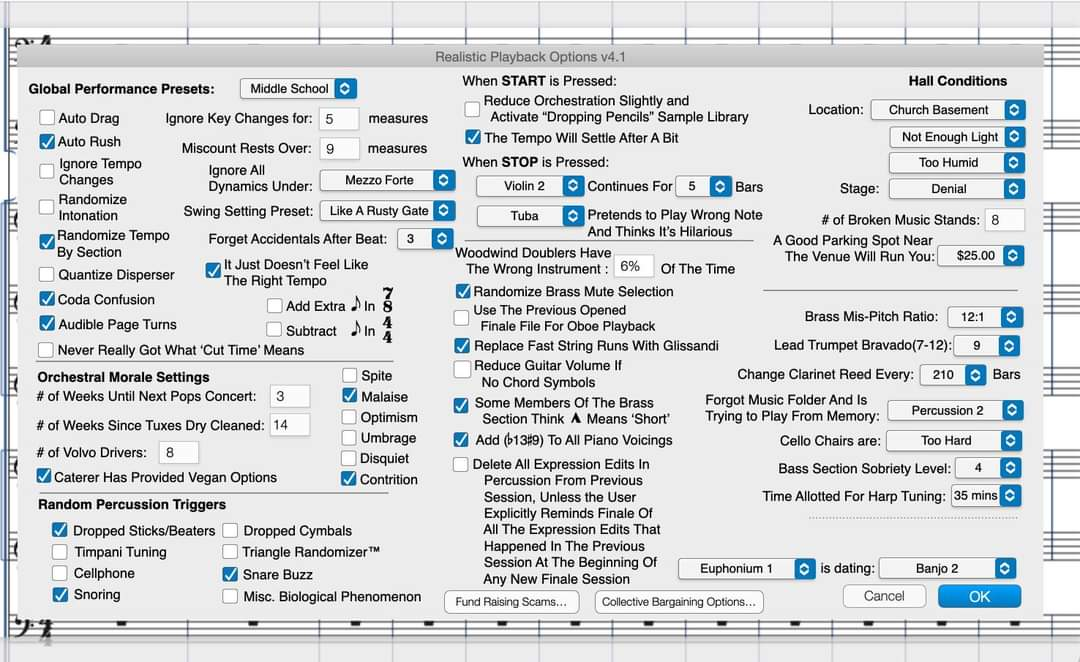Check the Spite morale checkbox
The height and width of the screenshot is (662, 1080).
pos(349,376)
